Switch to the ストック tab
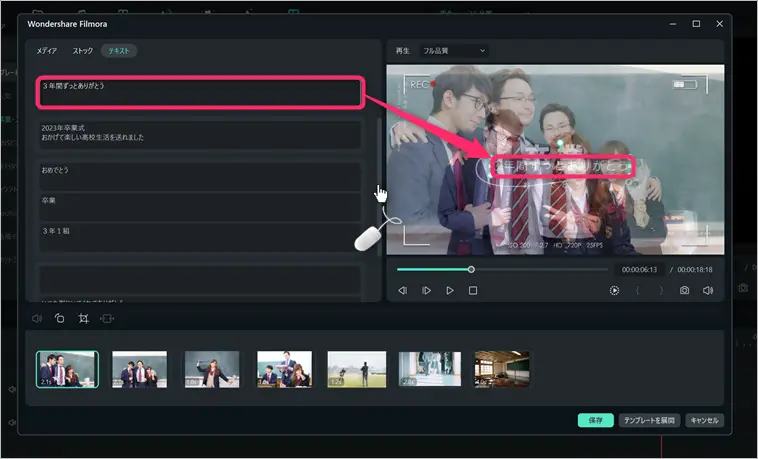Screen dimensions: 758x459 [x=83, y=51]
